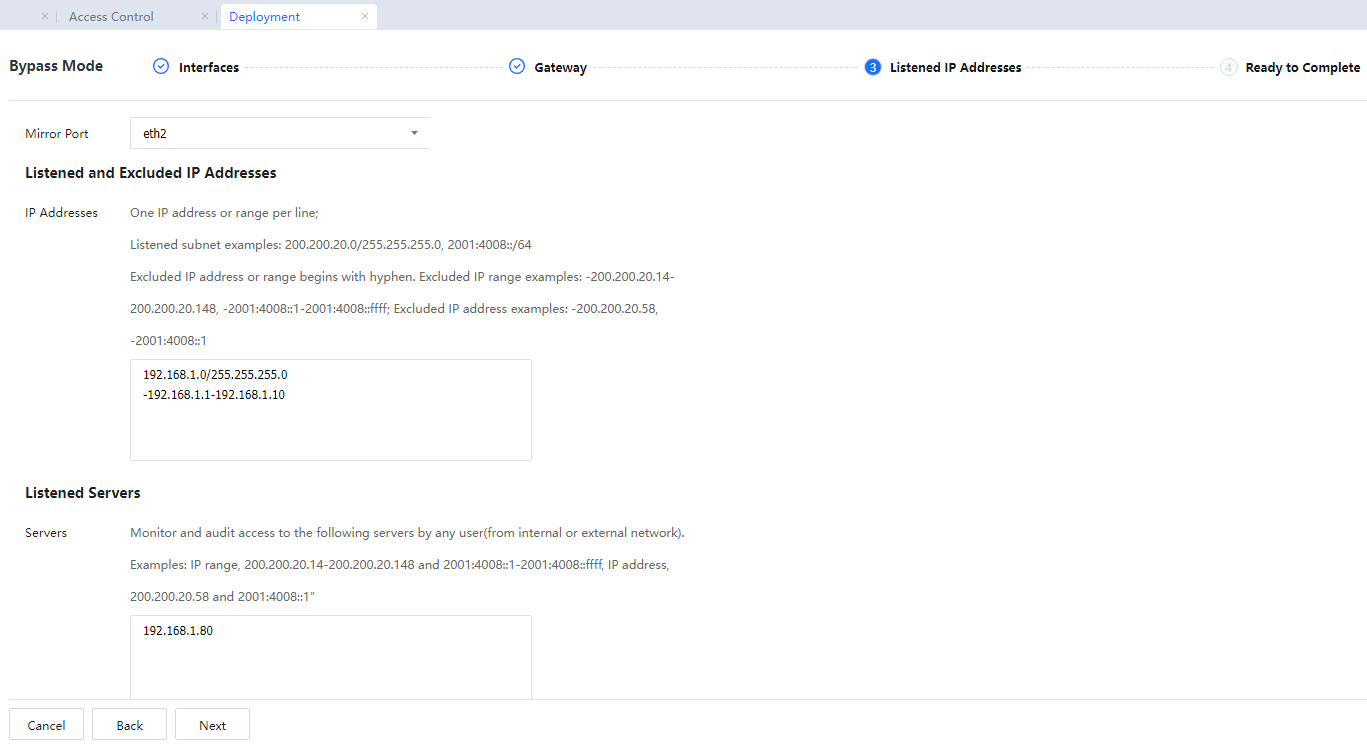Screen dimensions: 1367x751
Task: Select the Deployment tab
Action: [264, 17]
